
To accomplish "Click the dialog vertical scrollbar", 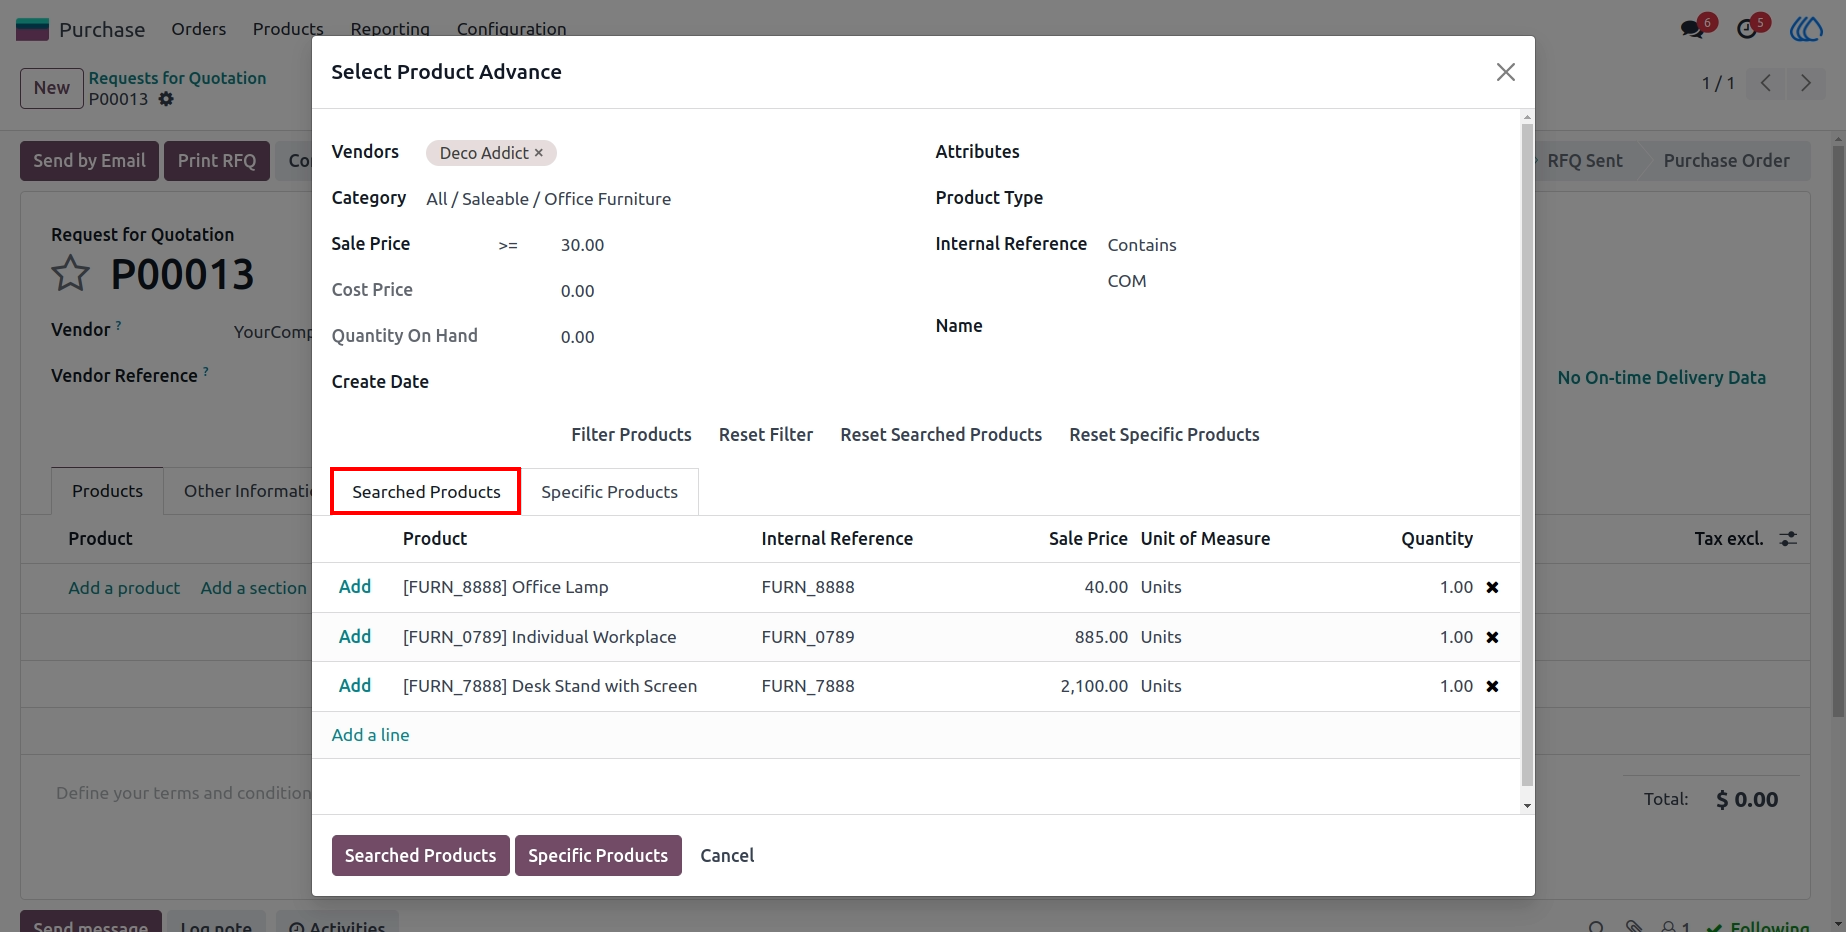I will click(x=1527, y=455).
